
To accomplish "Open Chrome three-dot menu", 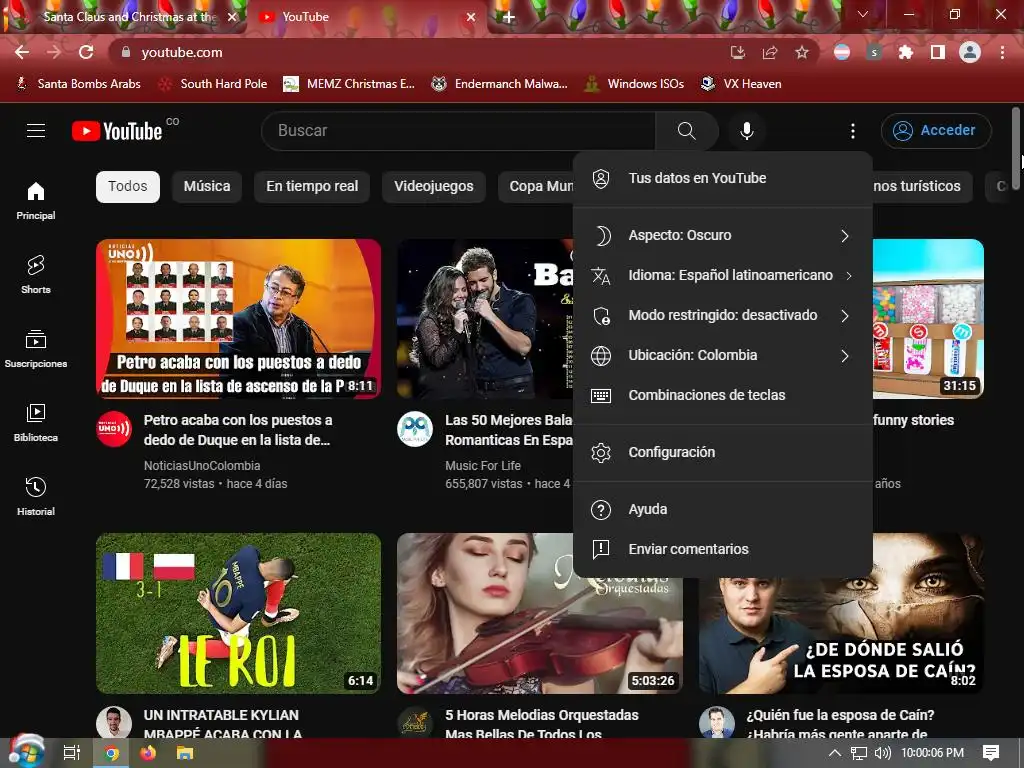I will point(1002,52).
